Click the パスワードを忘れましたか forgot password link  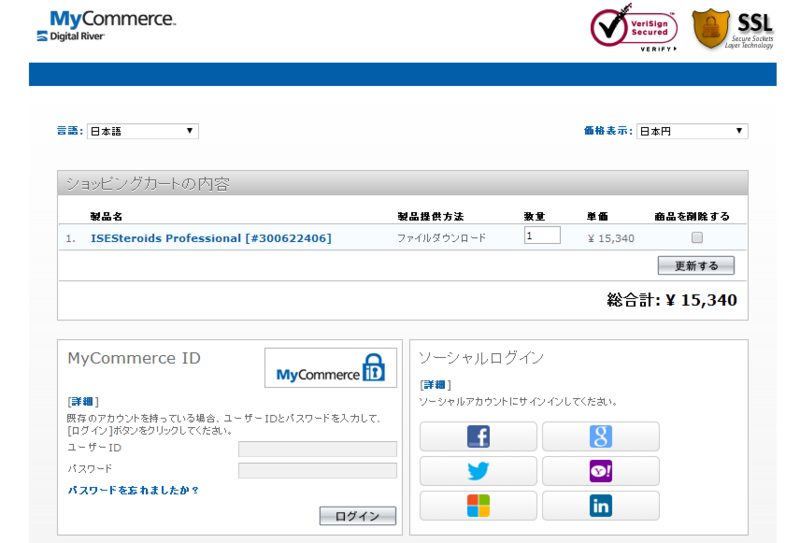133,490
